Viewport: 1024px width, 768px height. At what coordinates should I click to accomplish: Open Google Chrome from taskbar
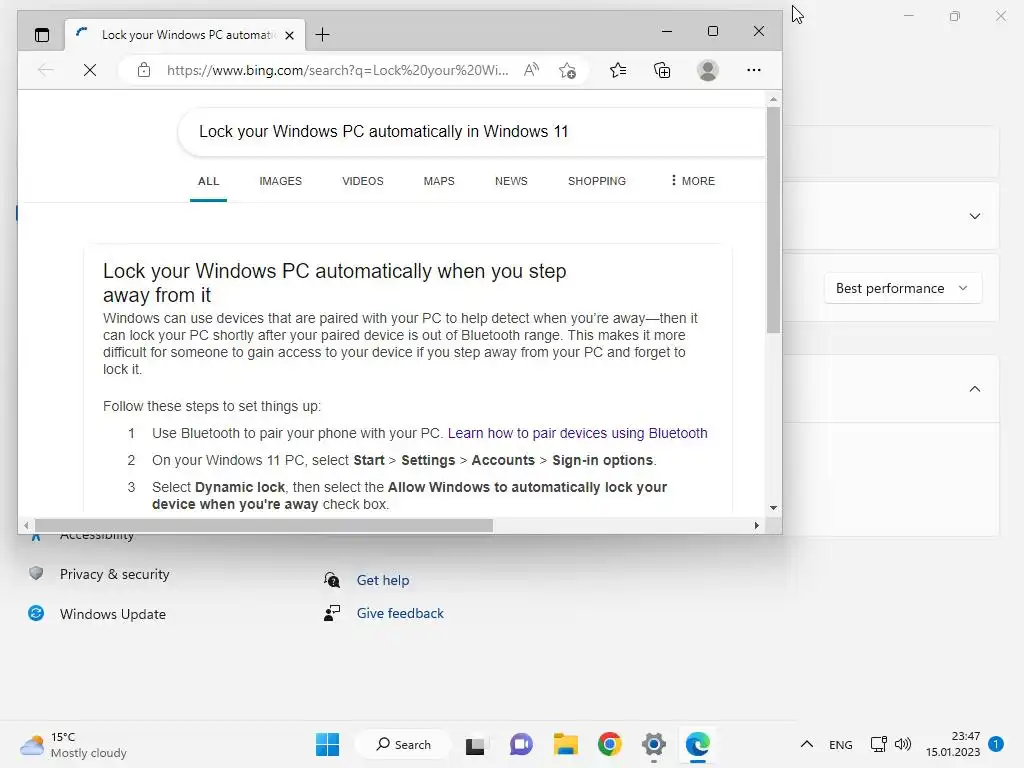(x=609, y=744)
